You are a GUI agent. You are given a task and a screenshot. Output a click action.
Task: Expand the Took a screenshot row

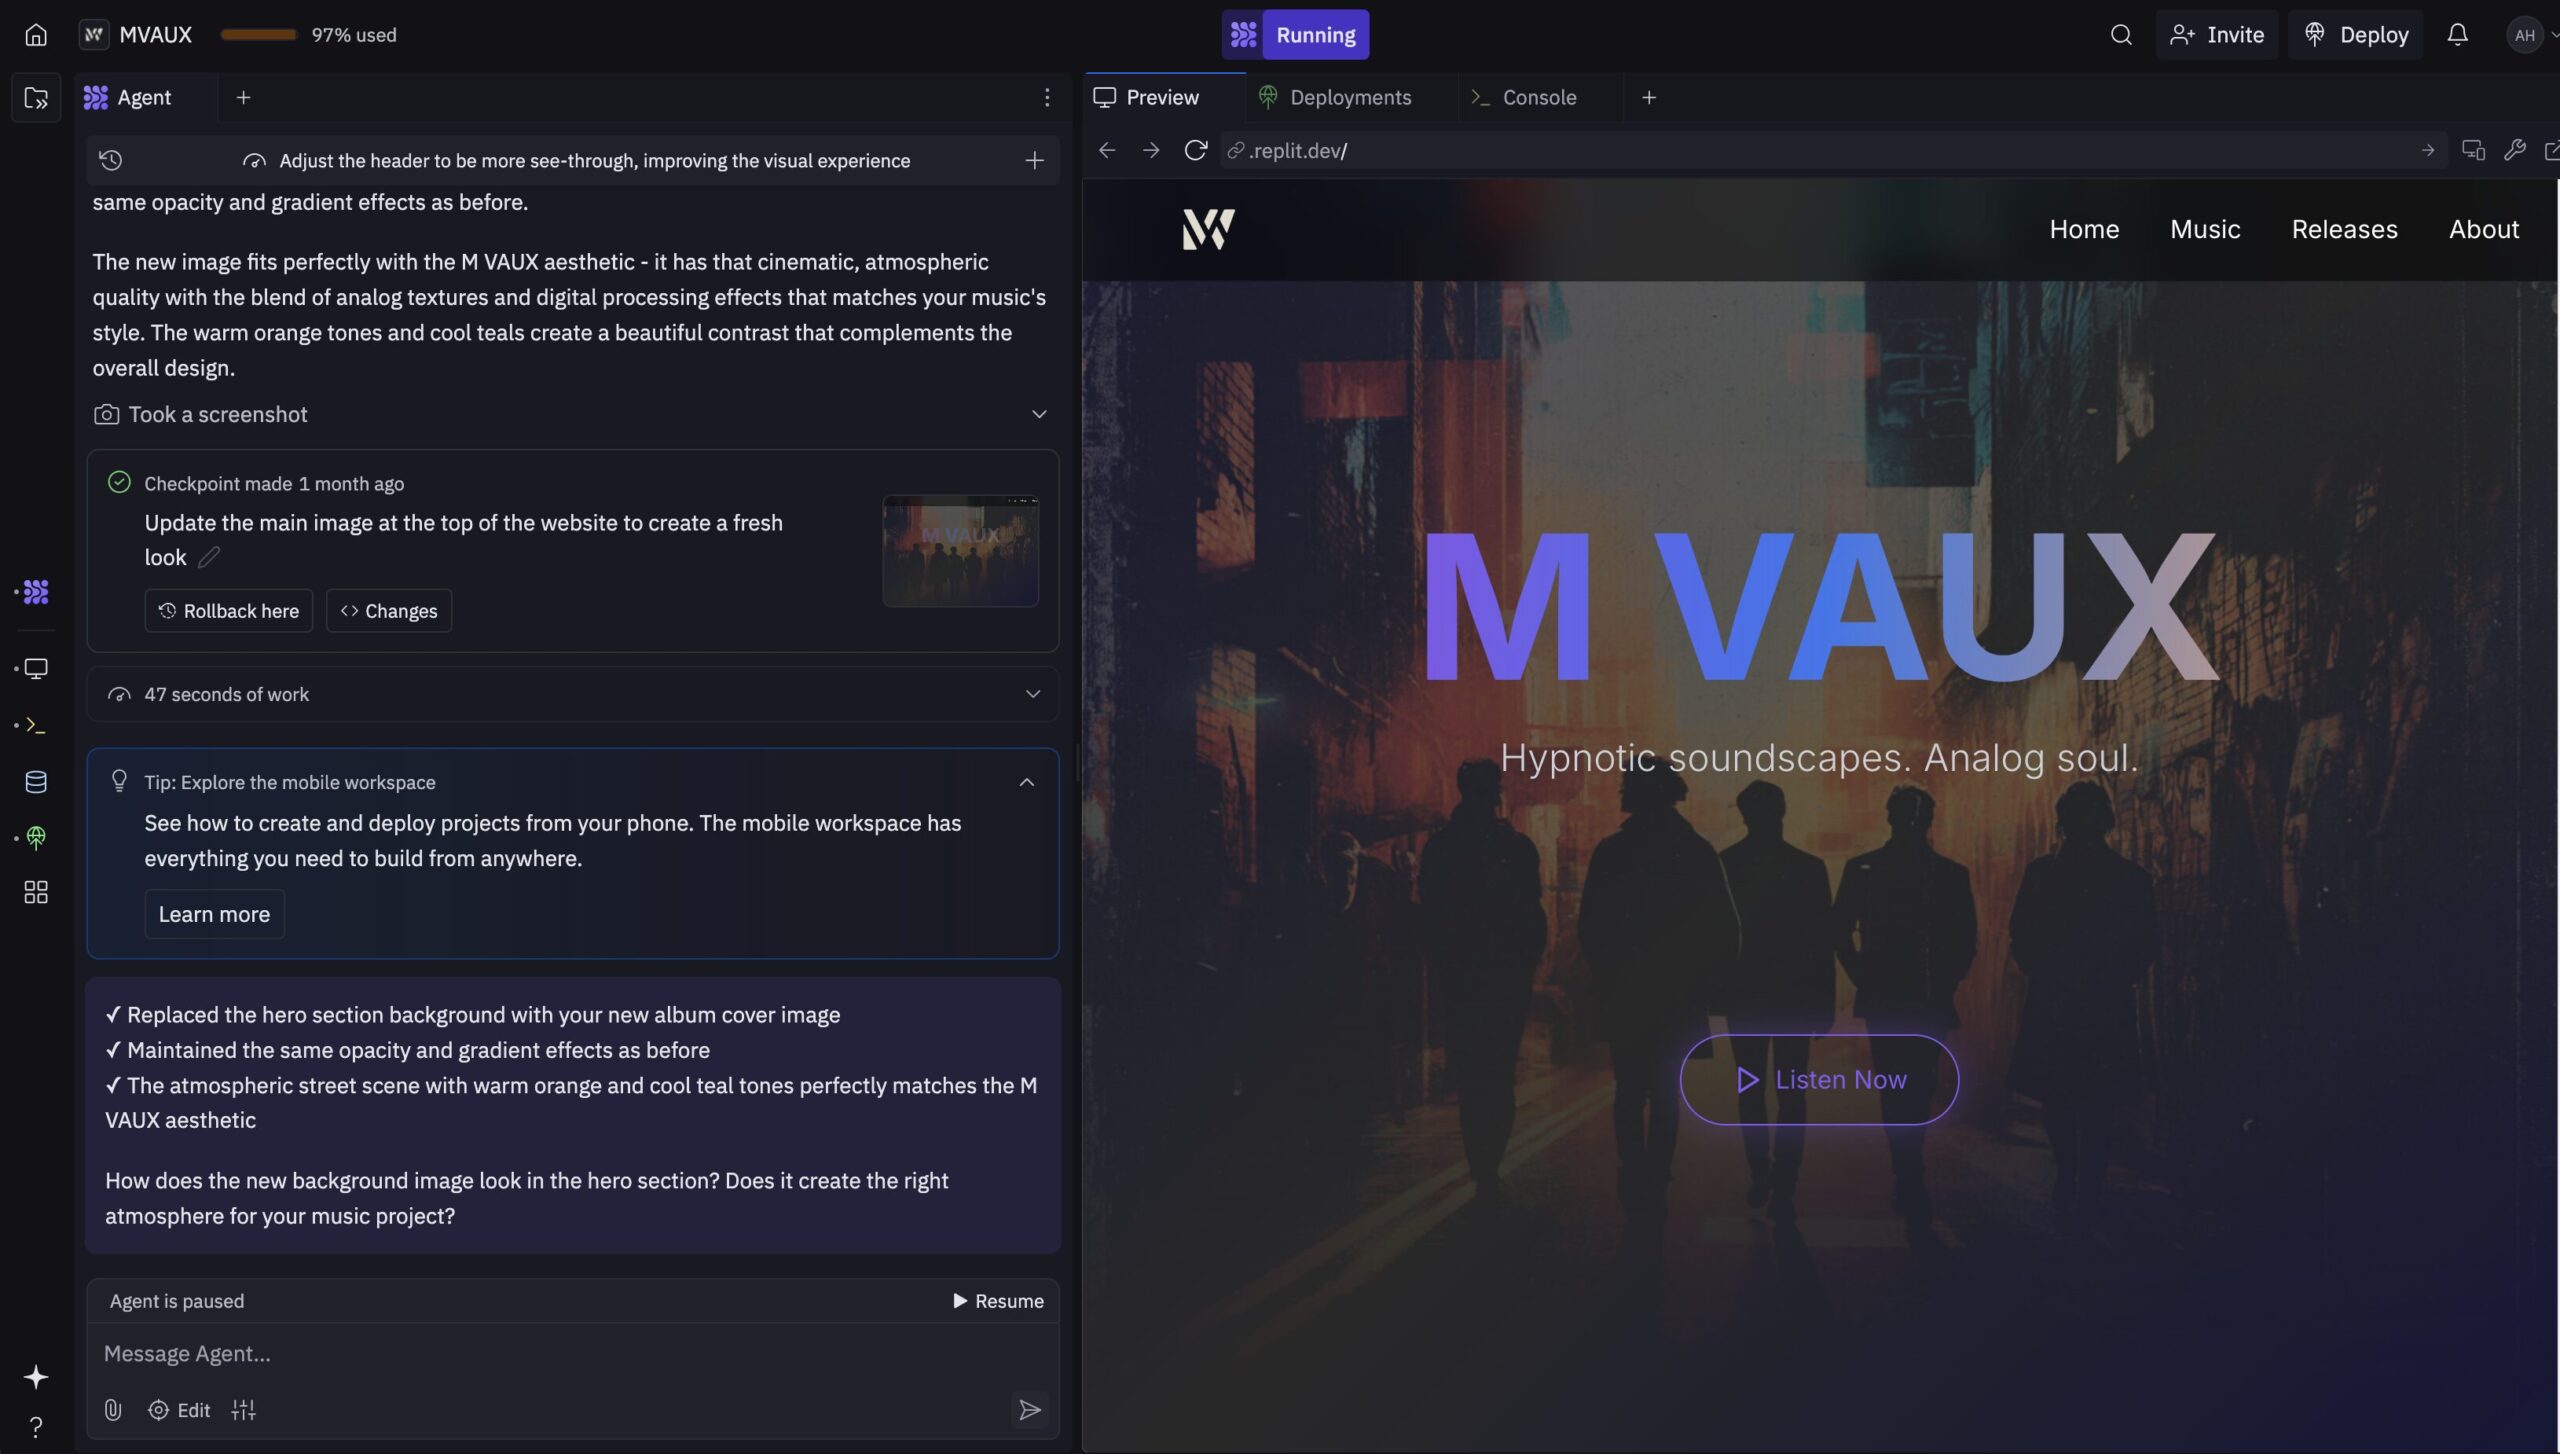pyautogui.click(x=1039, y=414)
